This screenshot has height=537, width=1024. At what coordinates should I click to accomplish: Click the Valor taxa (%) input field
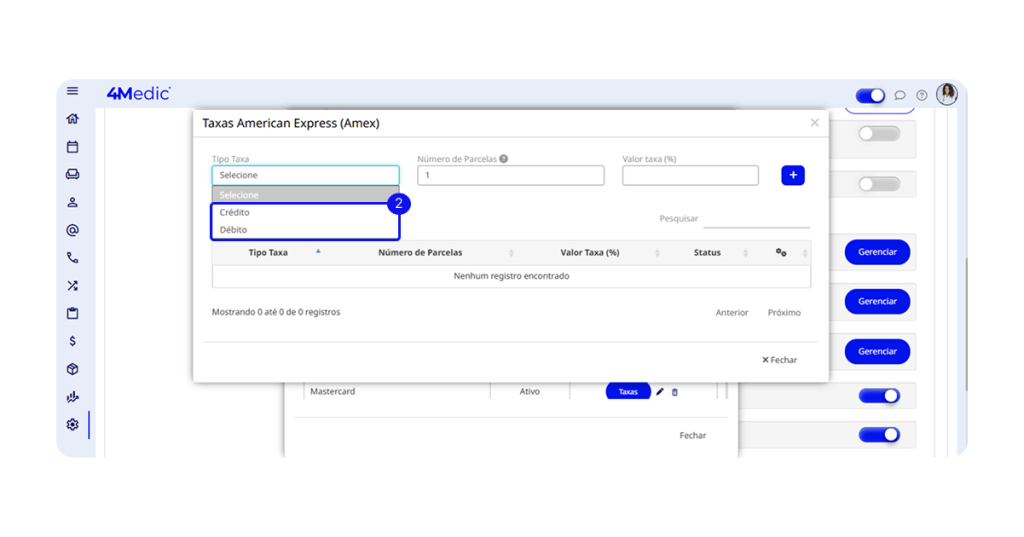pyautogui.click(x=690, y=176)
